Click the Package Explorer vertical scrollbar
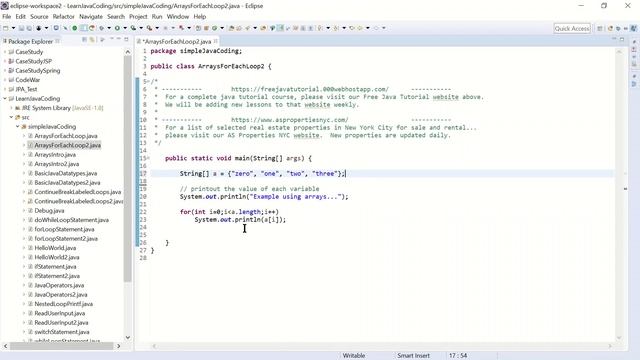Viewport: 640px width, 360px height. [x=128, y=169]
